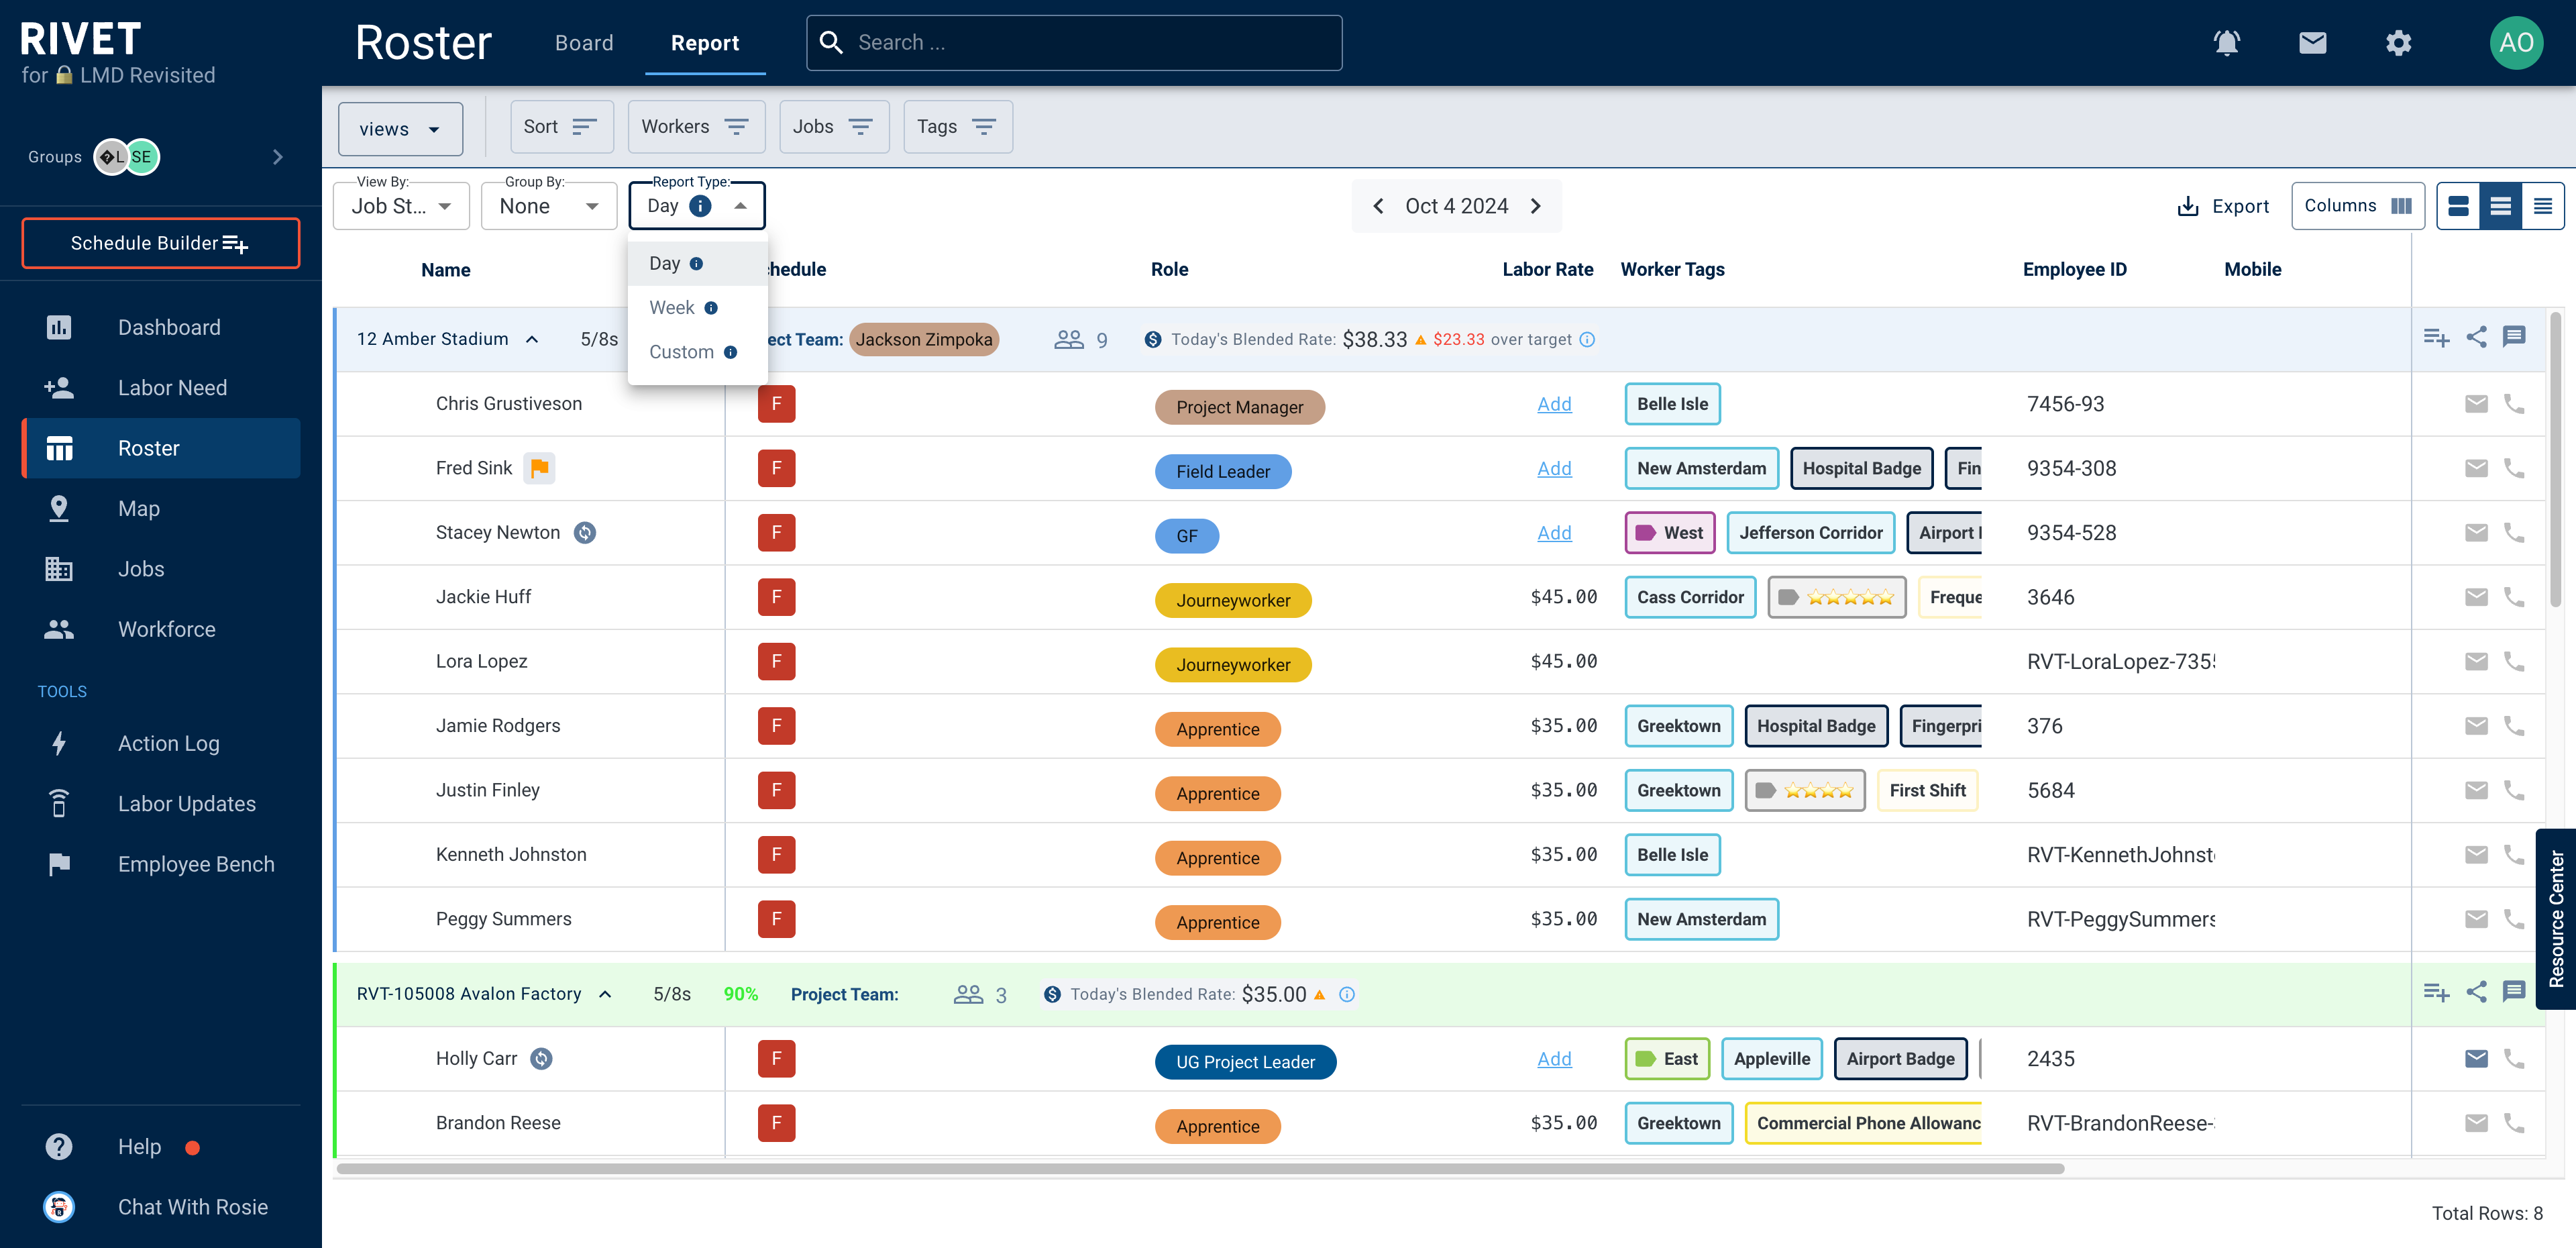Click the Help question mark icon

click(x=59, y=1146)
